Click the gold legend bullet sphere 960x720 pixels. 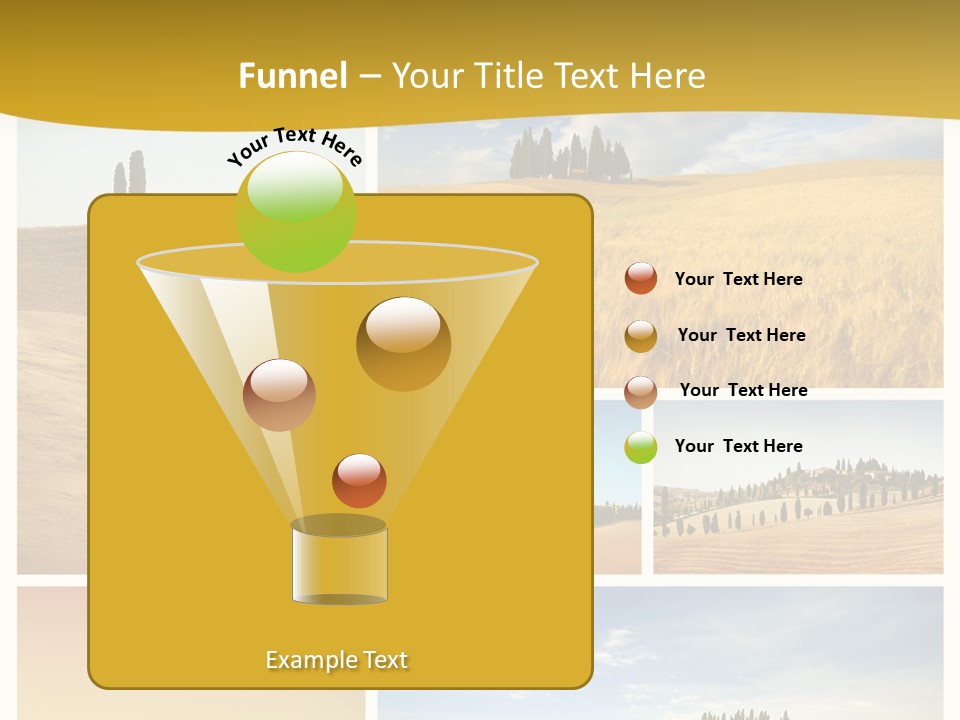point(642,335)
